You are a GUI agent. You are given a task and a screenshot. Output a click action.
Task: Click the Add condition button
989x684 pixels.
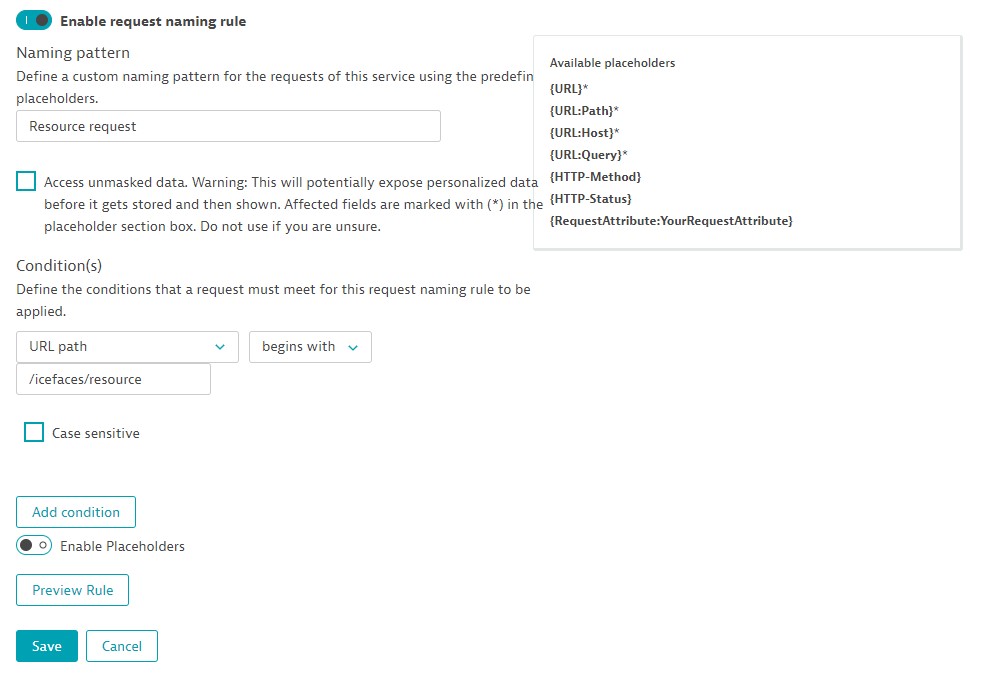coord(76,512)
